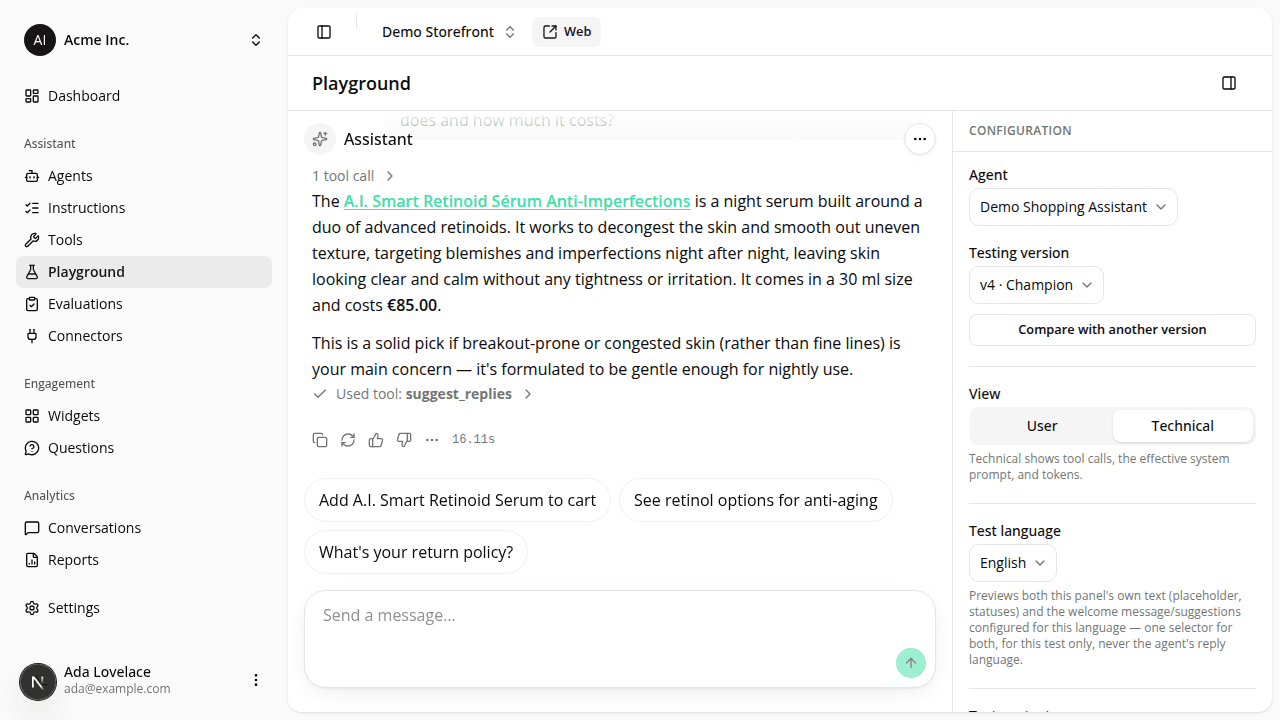Choose What's your return policy? suggestion
The image size is (1280, 720).
[x=416, y=552]
